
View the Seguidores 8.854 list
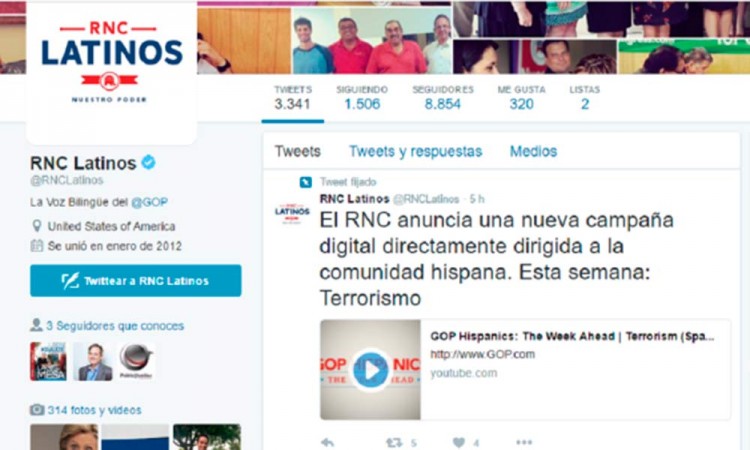443,98
